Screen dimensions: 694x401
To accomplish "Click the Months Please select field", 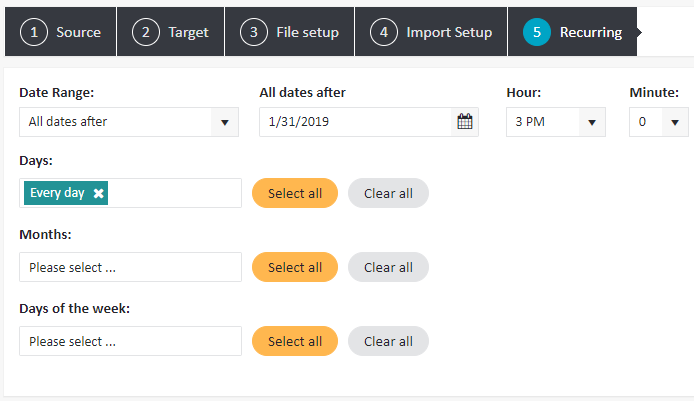I will [x=131, y=267].
